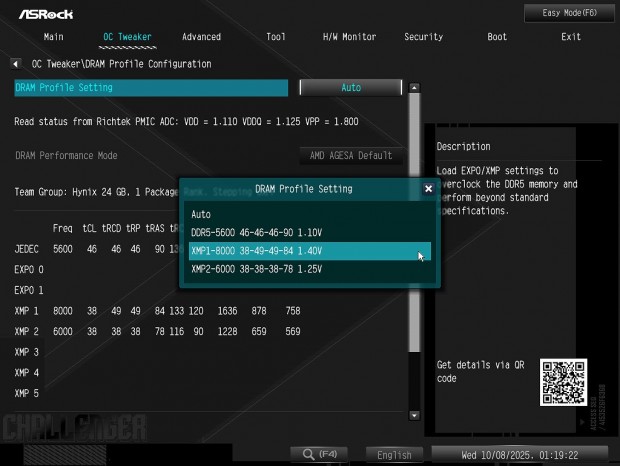Click the OC Tweaker\DRAM Profile Configuration breadcrumb
620x466 pixels.
click(121, 64)
